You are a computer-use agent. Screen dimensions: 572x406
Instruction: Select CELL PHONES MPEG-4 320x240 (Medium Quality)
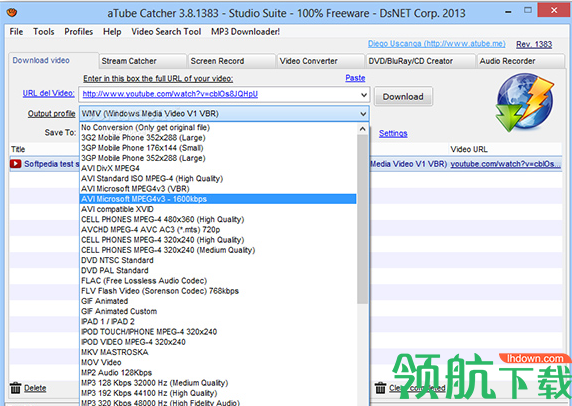point(218,250)
